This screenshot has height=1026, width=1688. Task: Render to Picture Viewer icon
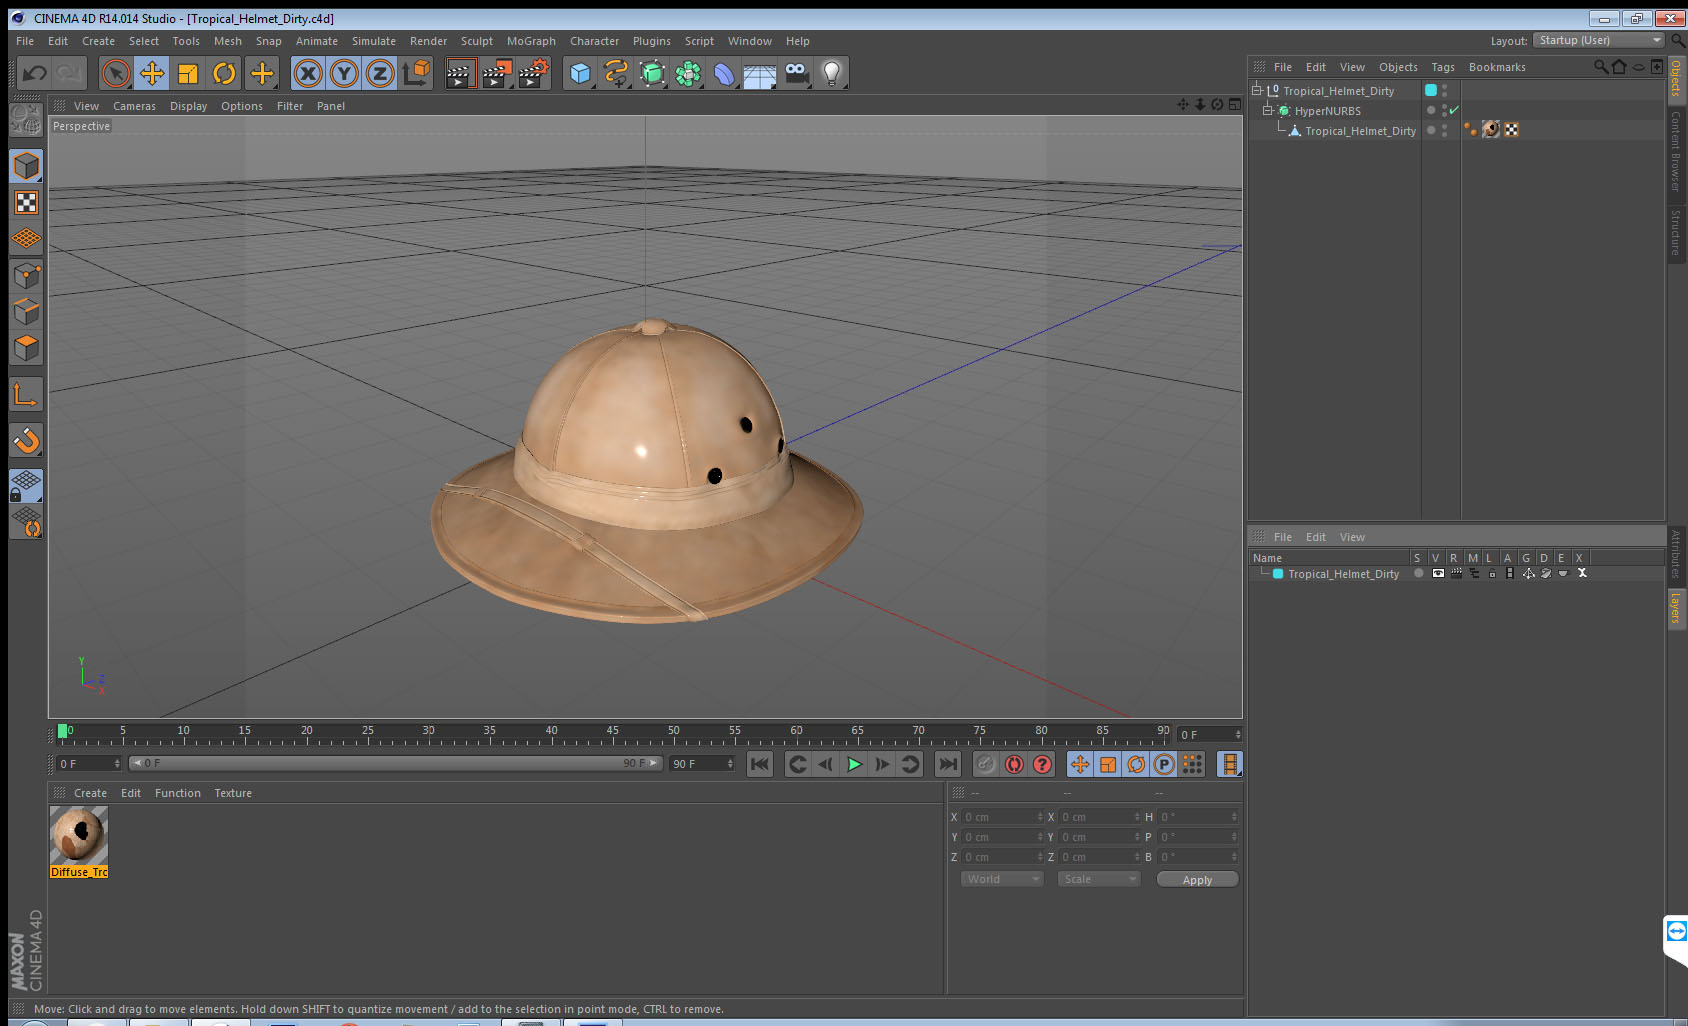[497, 73]
